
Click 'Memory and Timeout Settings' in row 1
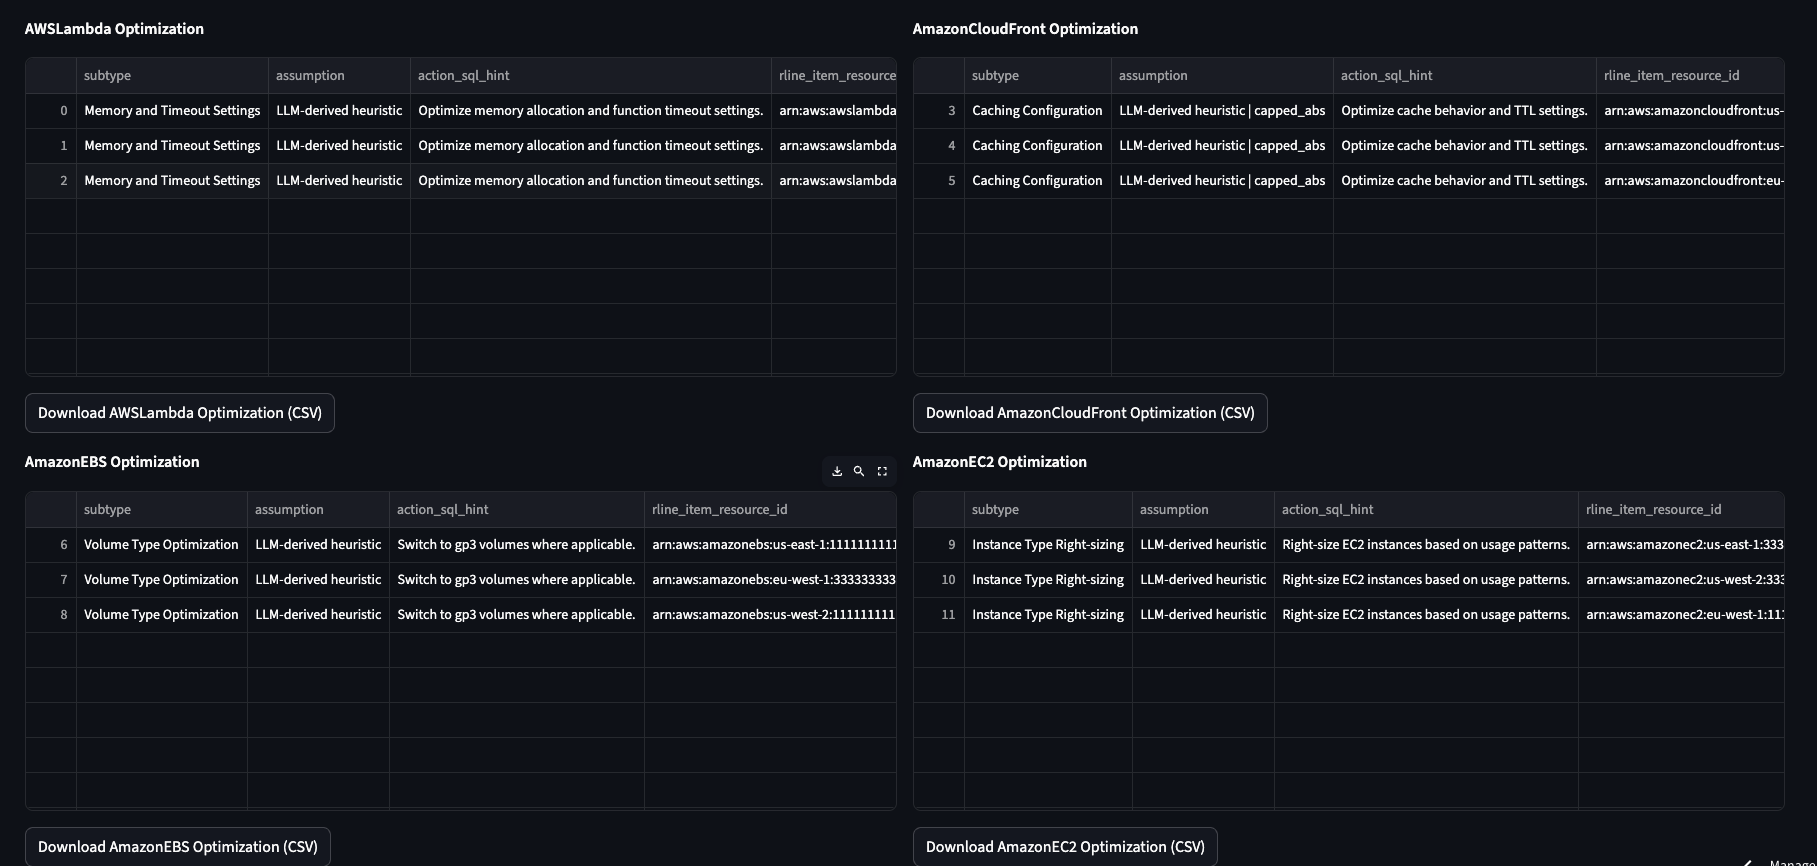pos(172,146)
